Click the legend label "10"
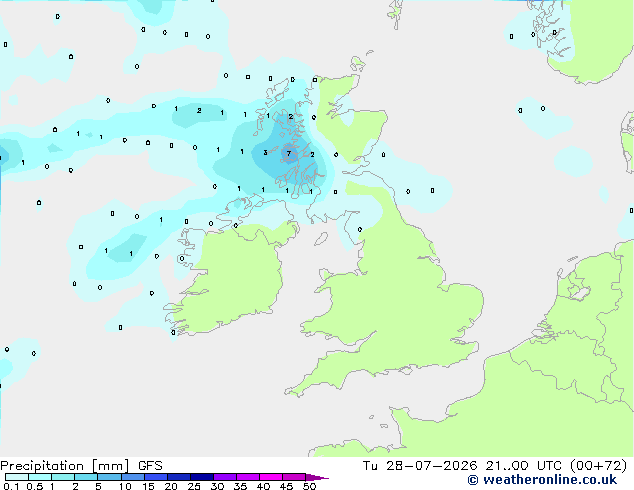 [125, 486]
